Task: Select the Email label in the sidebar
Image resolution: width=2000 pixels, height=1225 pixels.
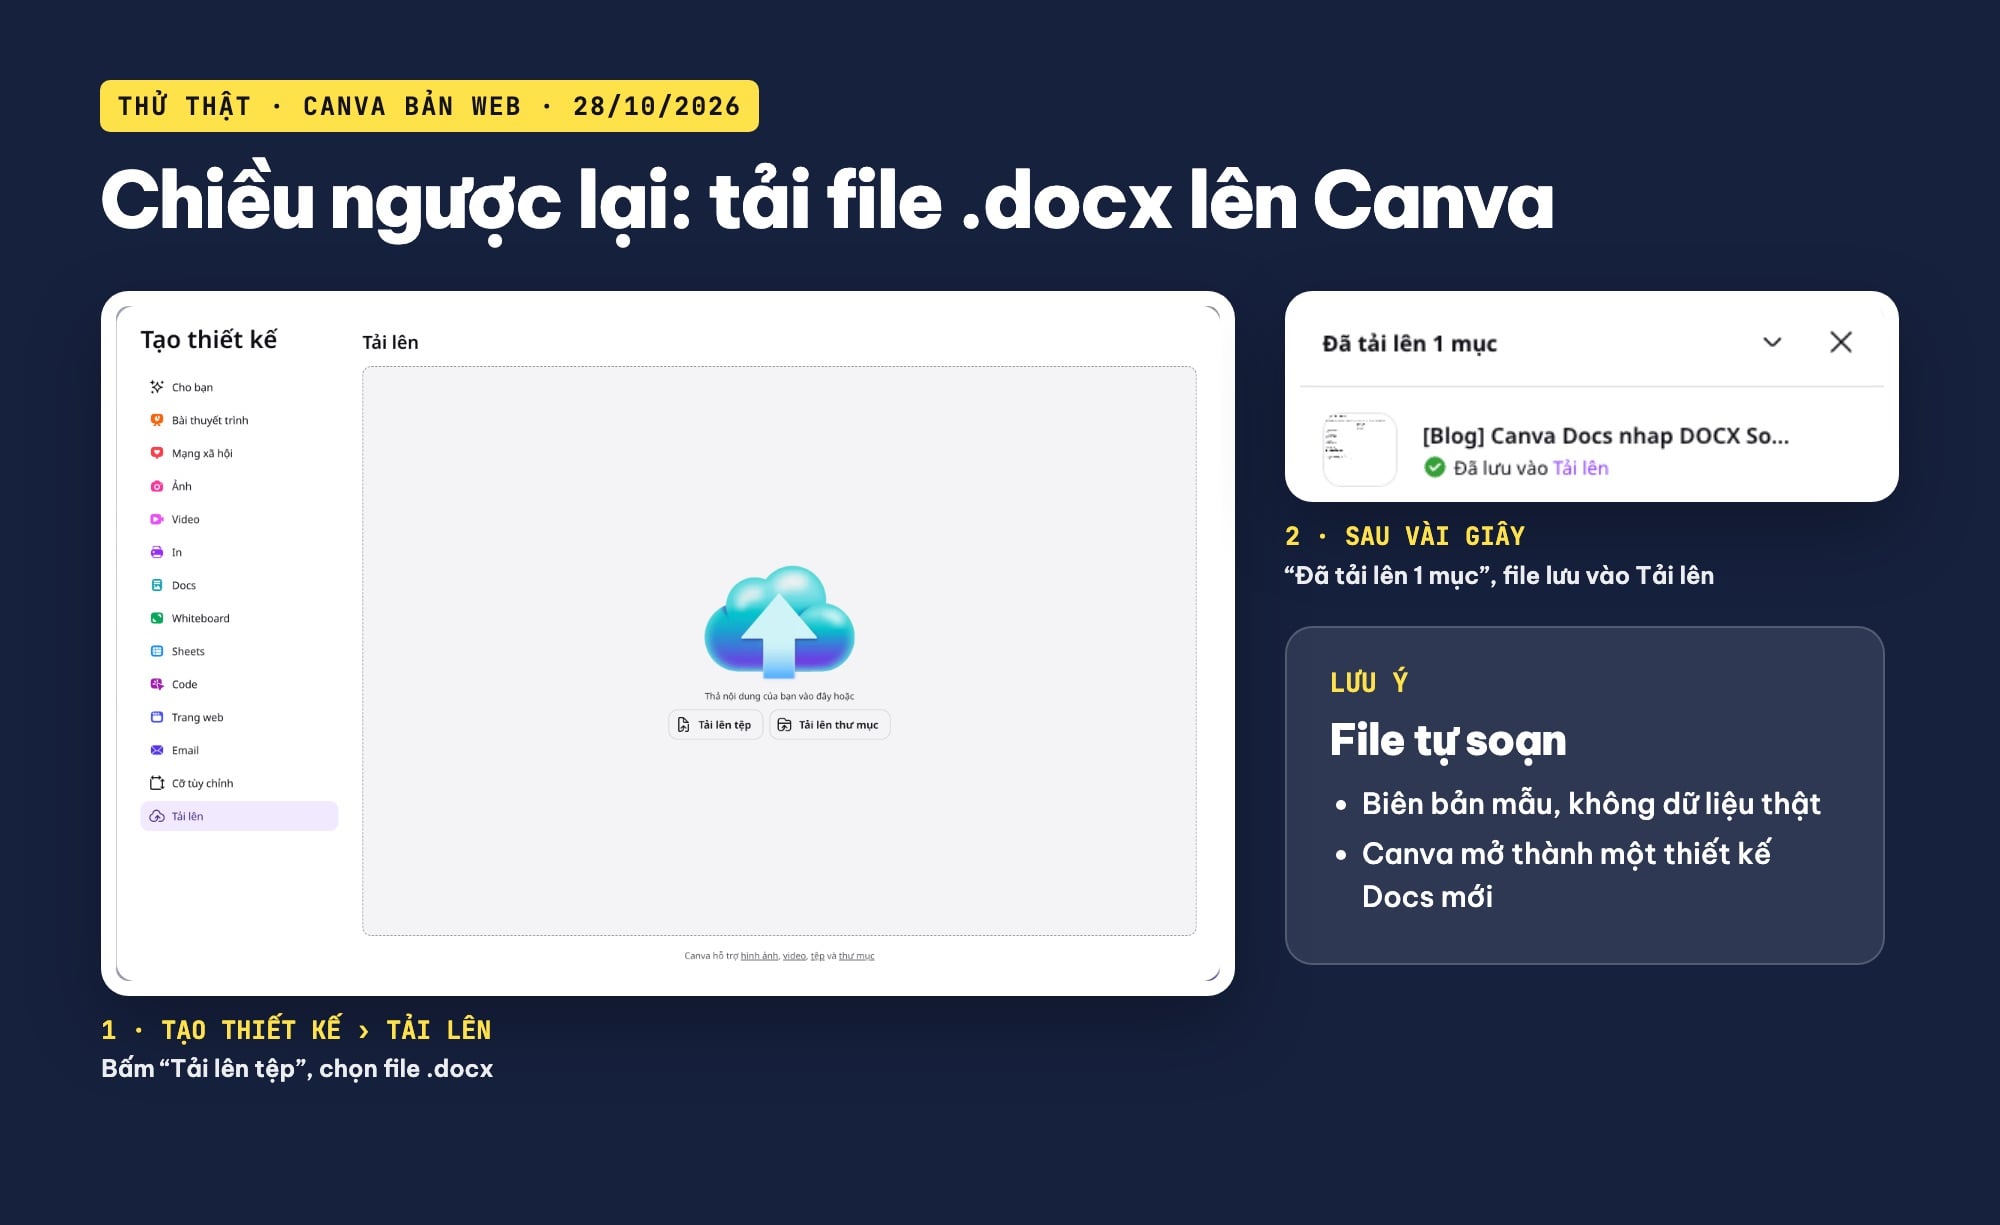Action: click(x=185, y=750)
